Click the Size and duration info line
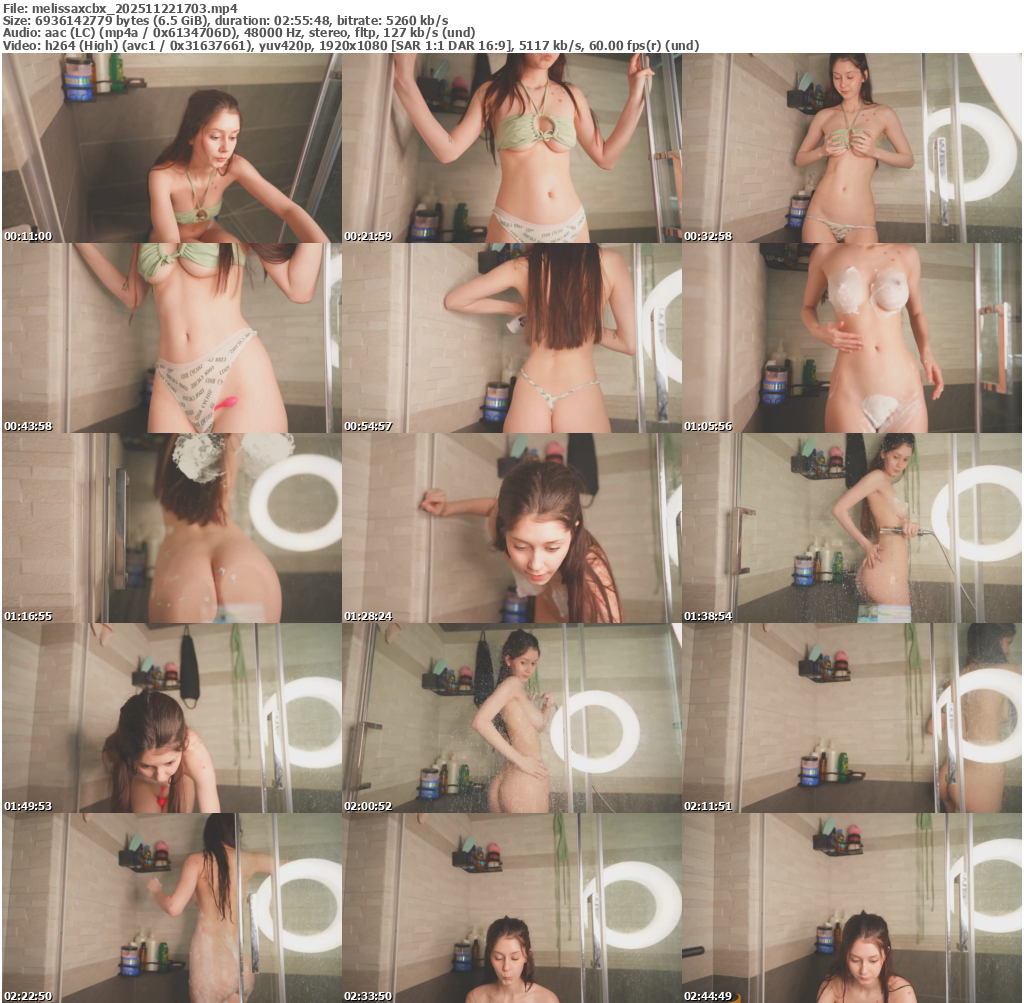This screenshot has height=1003, width=1024. point(225,20)
